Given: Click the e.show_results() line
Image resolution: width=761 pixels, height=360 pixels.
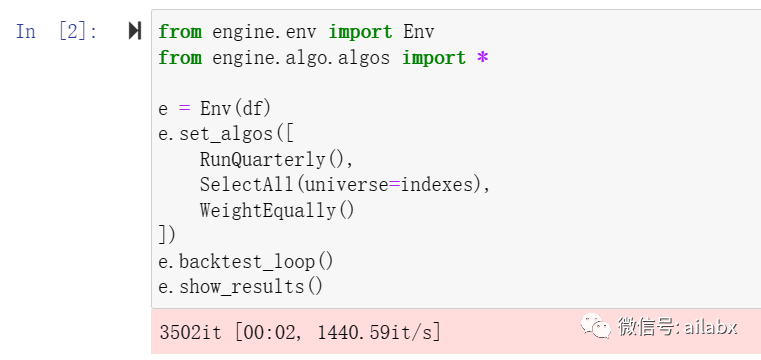Looking at the screenshot, I should tap(241, 287).
